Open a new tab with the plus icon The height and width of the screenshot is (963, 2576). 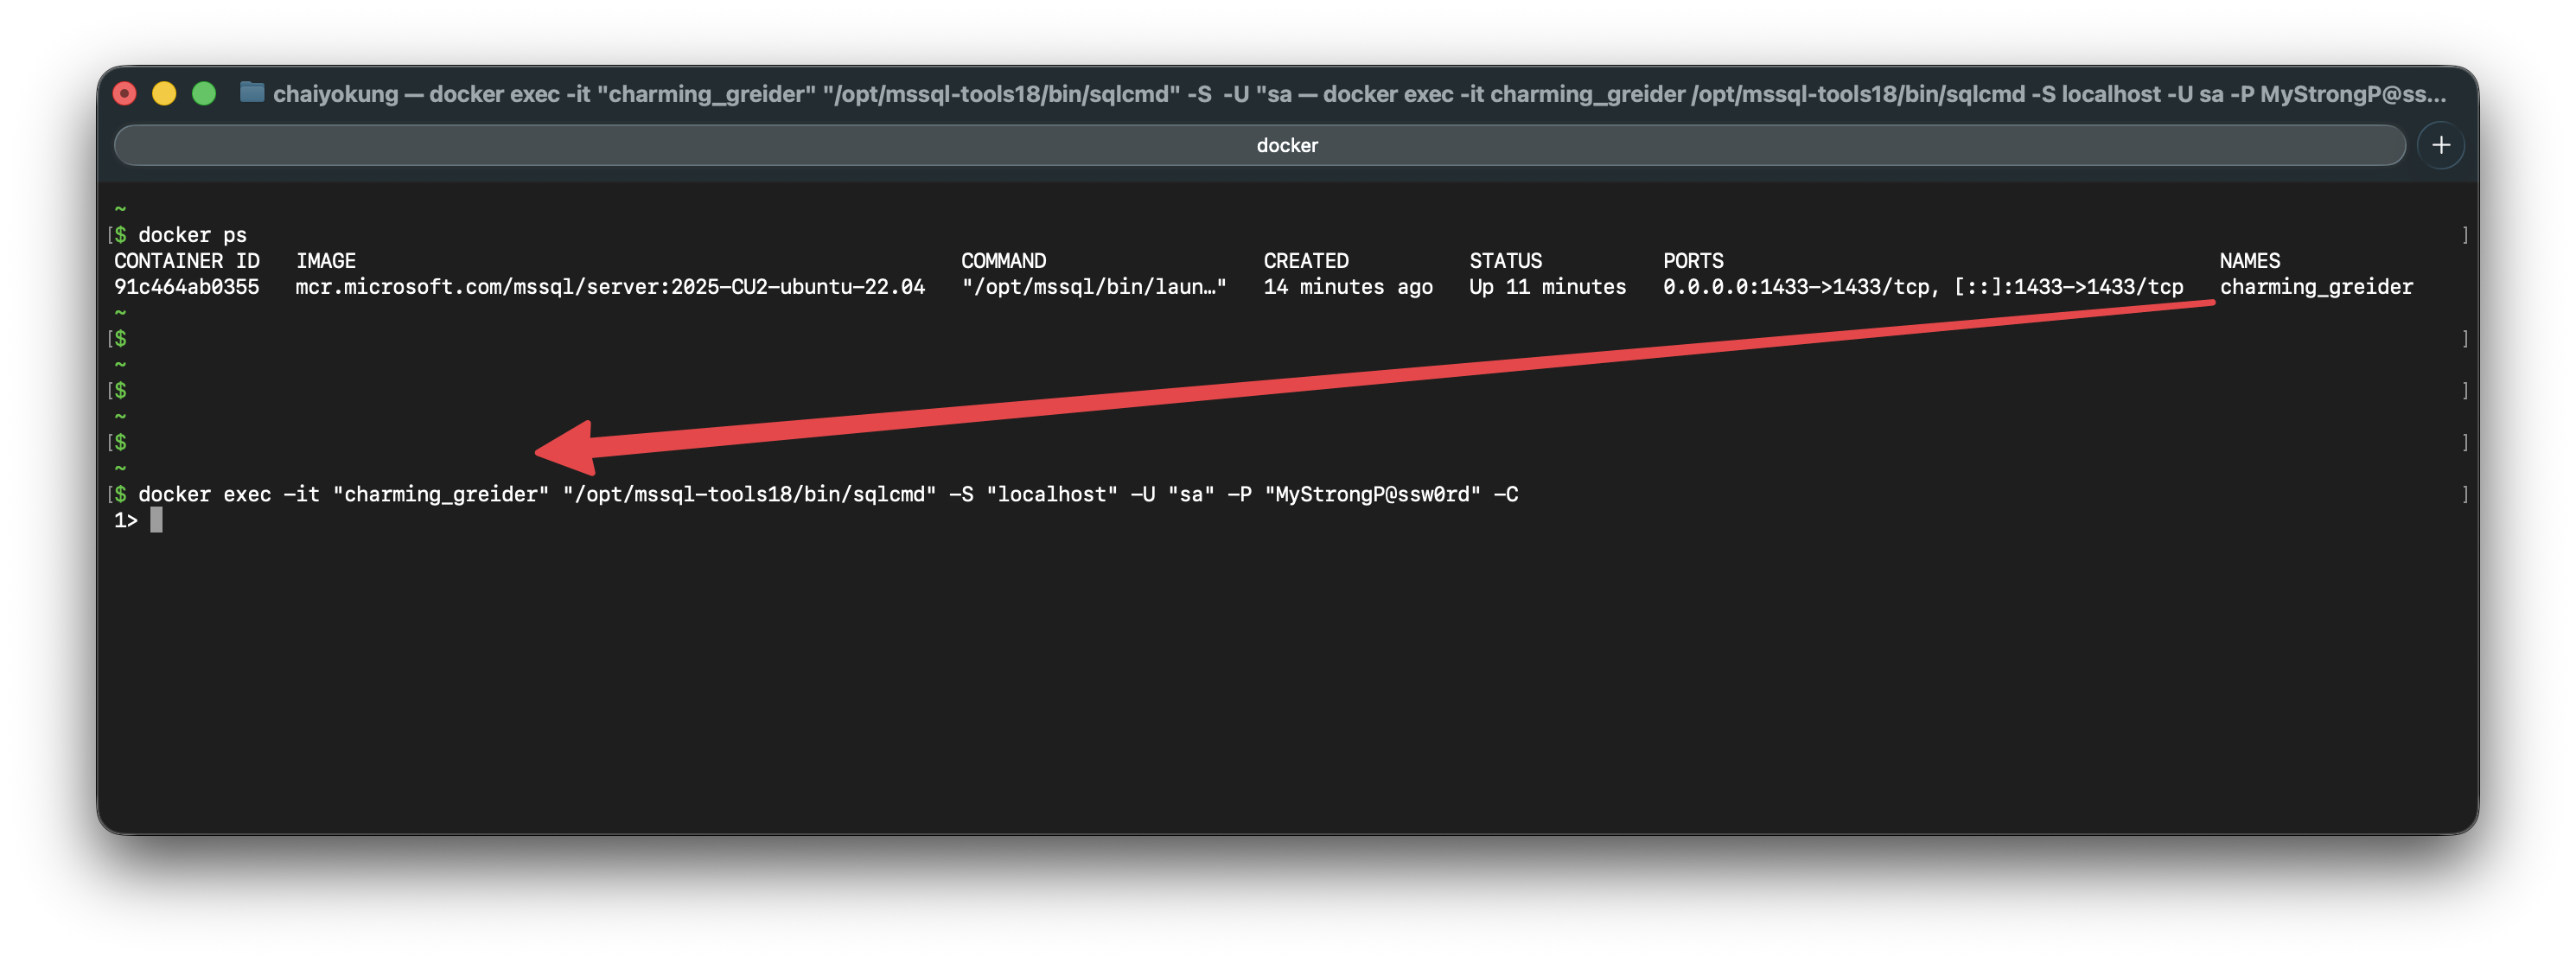(2440, 144)
